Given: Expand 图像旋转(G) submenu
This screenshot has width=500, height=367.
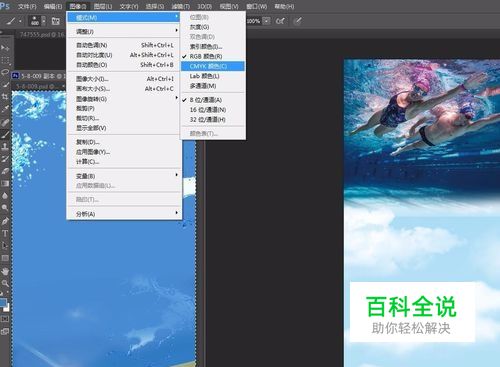Looking at the screenshot, I should [x=124, y=99].
